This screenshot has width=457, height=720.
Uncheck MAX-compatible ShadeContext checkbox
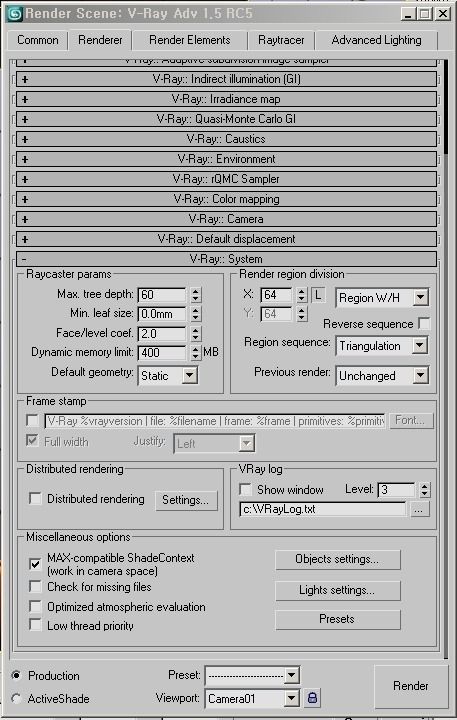(35, 564)
